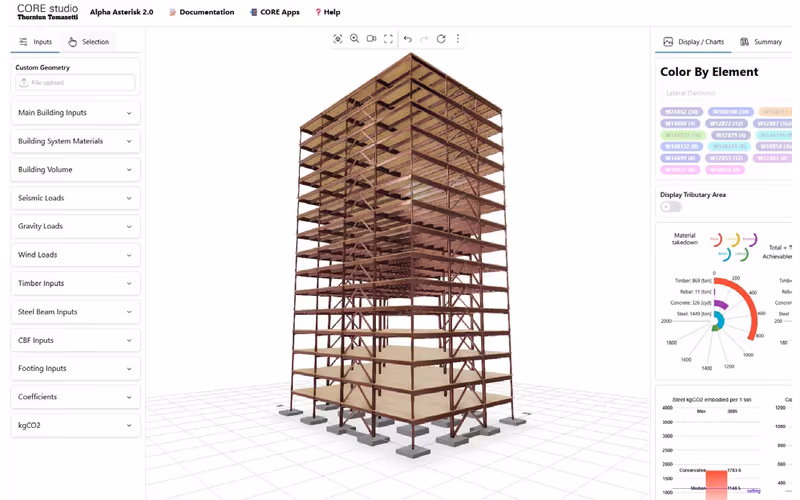Click the zoom-to-fit target icon in viewer toolbar

[338, 39]
